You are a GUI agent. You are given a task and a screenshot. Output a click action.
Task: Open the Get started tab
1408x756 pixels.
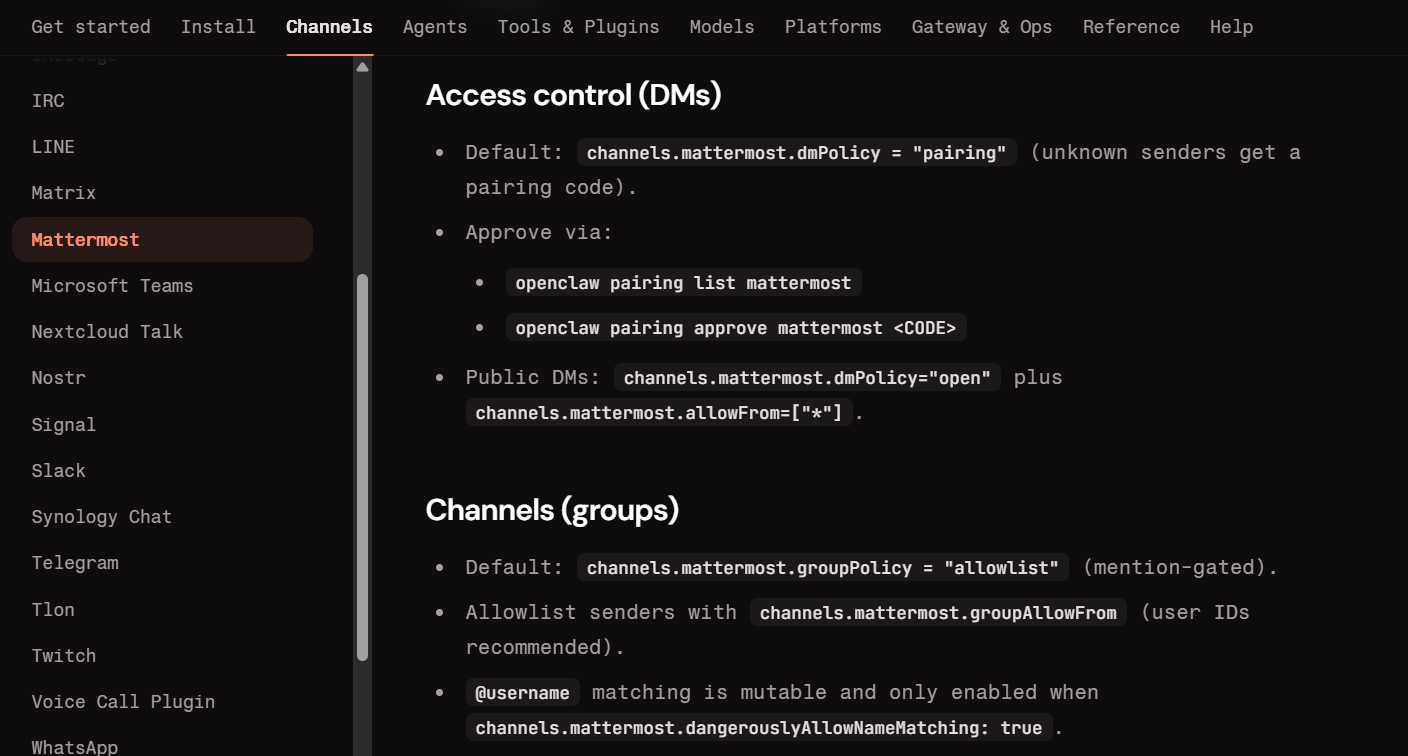tap(91, 27)
